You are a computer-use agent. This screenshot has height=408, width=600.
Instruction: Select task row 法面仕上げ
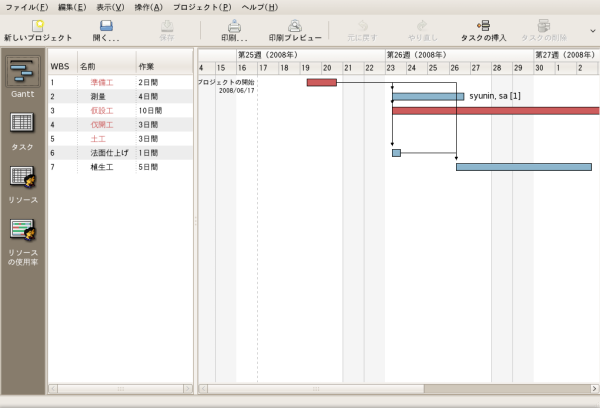(x=120, y=153)
